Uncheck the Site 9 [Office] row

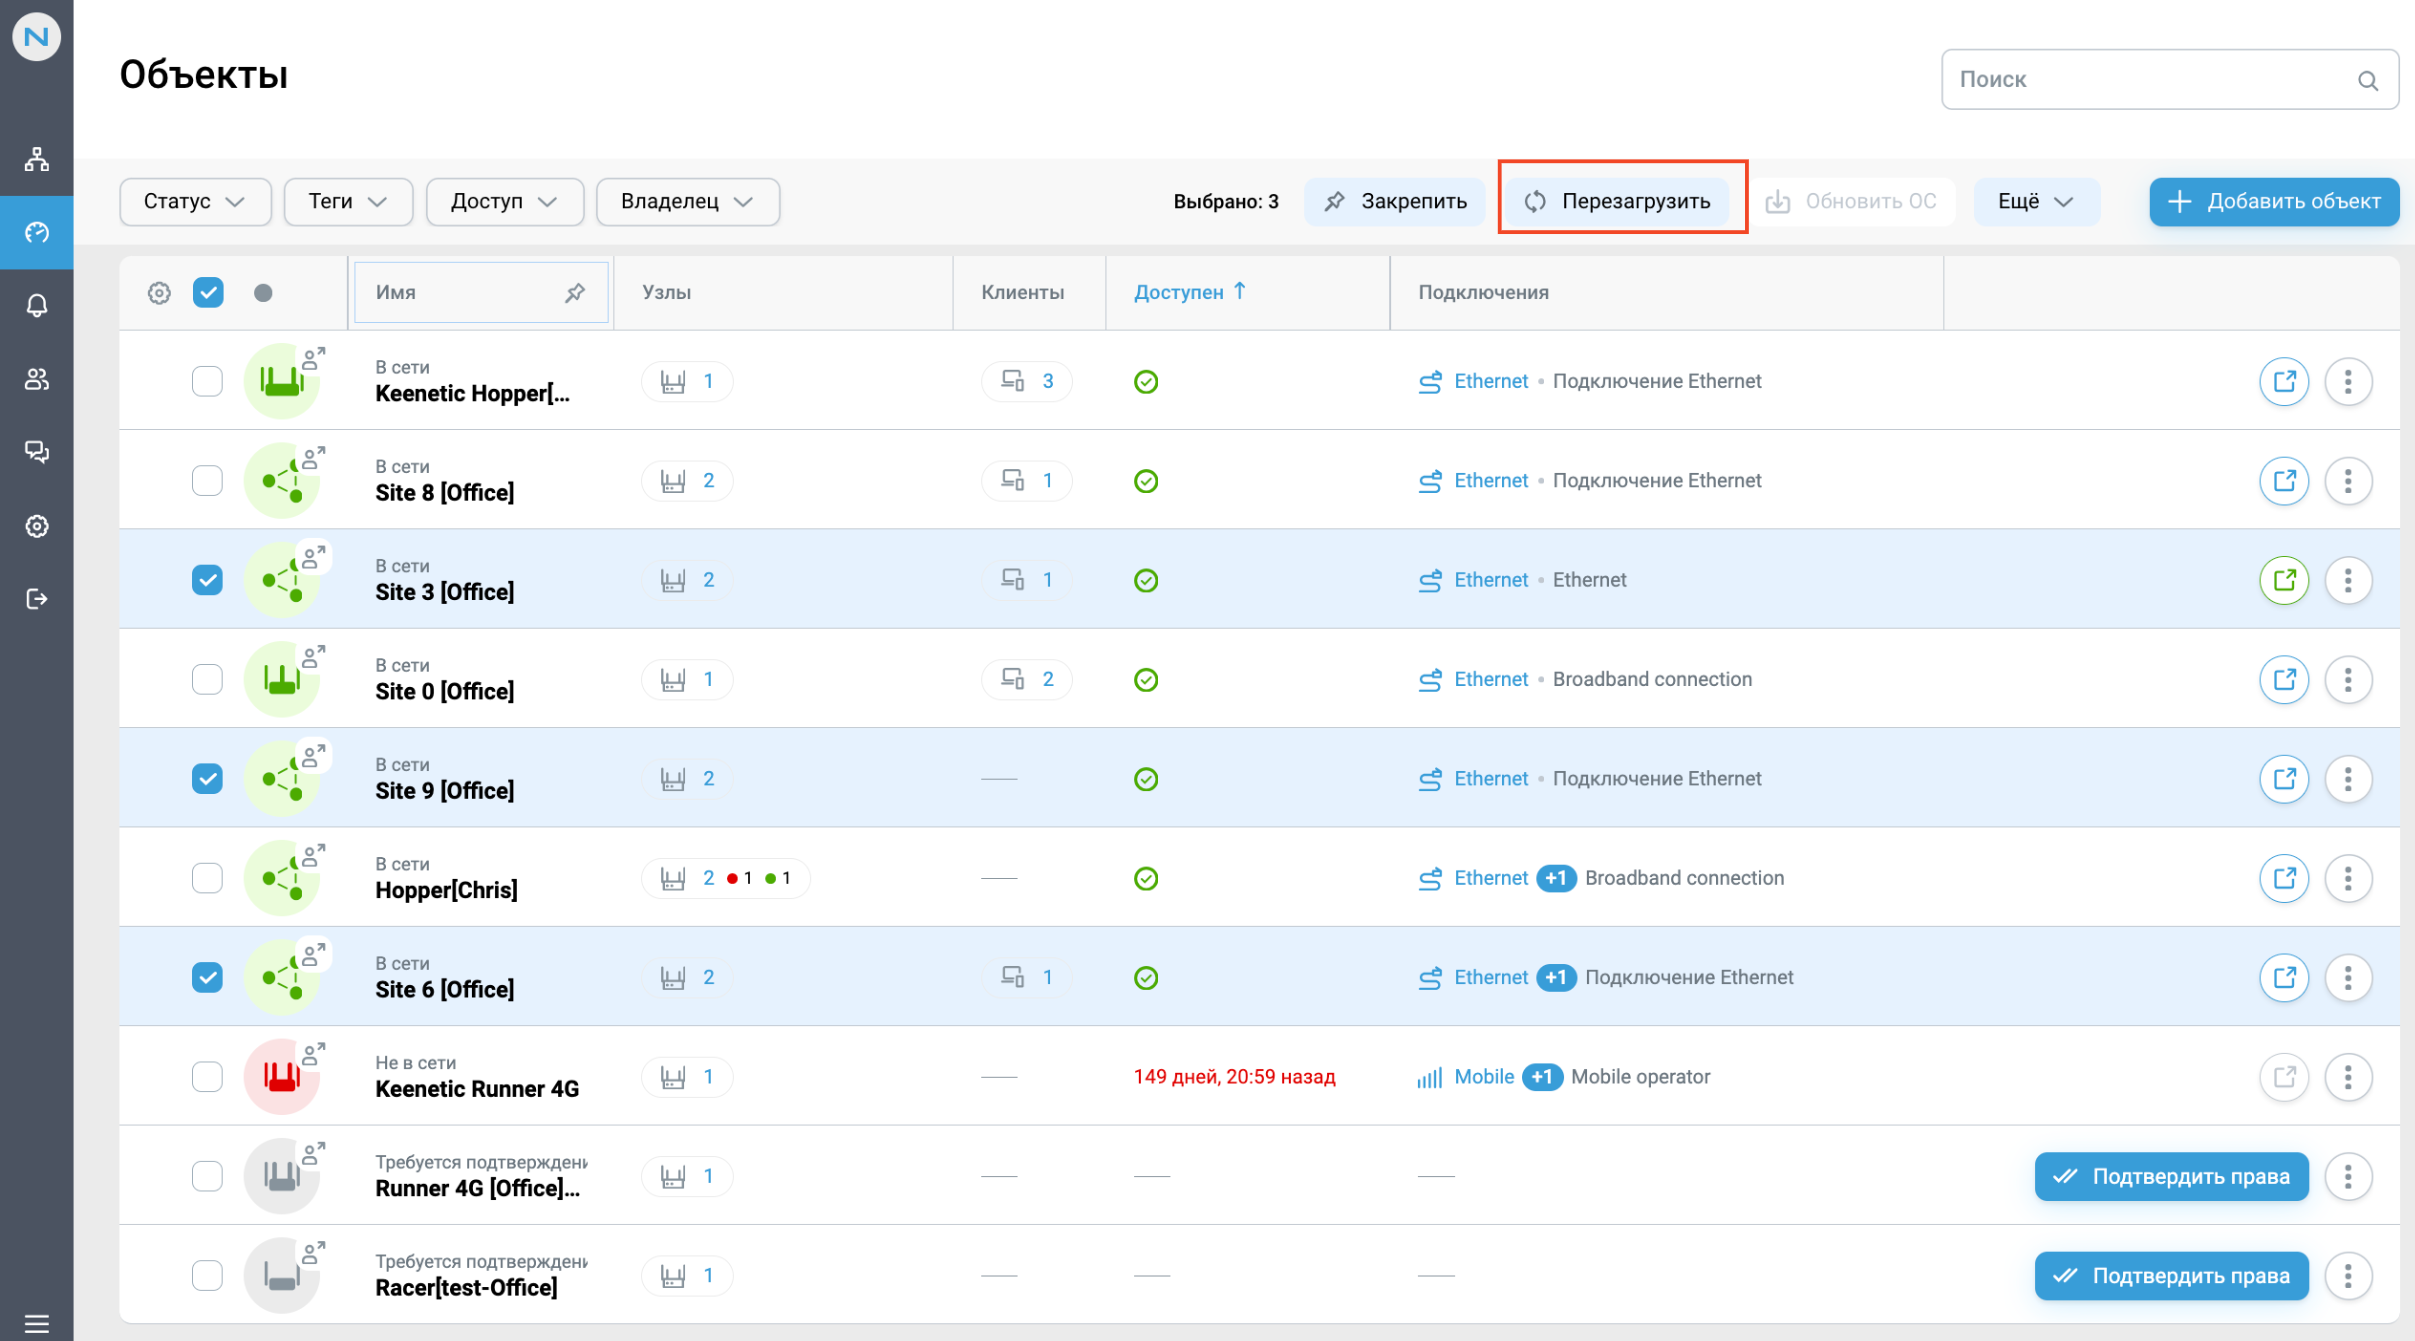pyautogui.click(x=207, y=779)
